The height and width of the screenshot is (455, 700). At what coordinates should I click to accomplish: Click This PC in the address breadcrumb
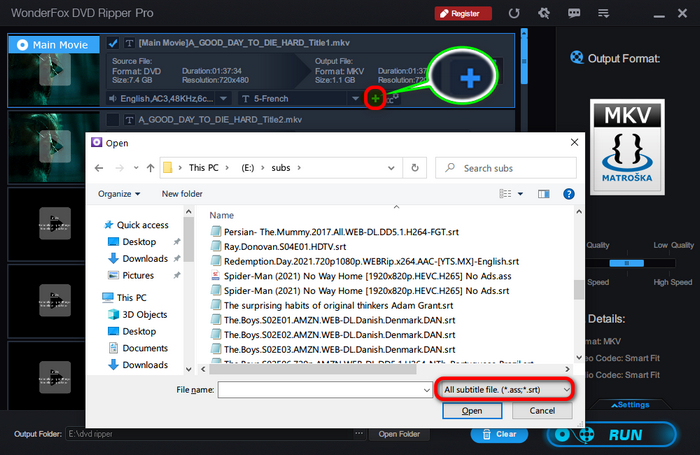(204, 168)
